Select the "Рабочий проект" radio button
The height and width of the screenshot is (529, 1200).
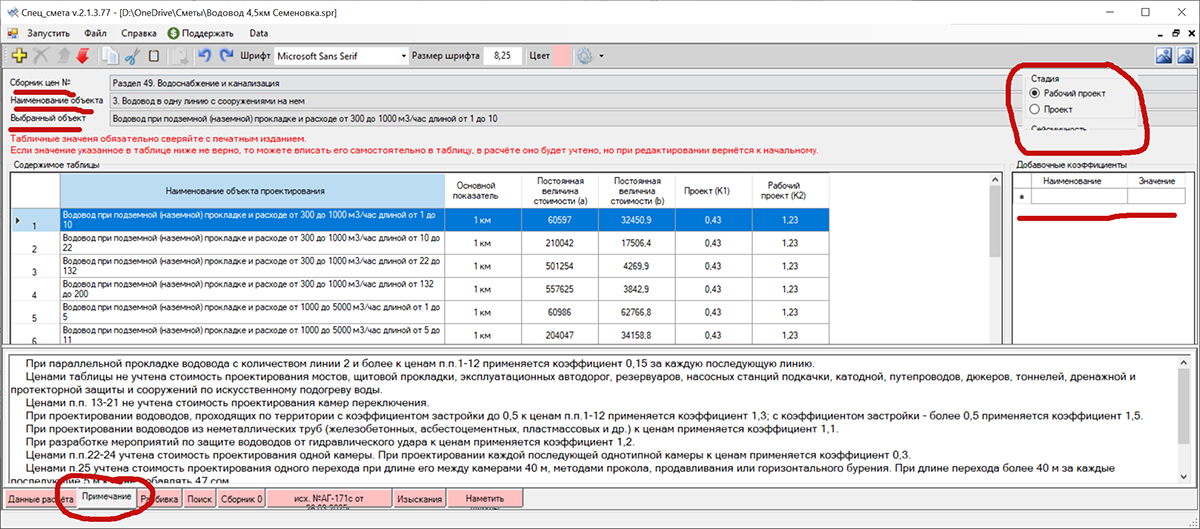[1036, 93]
